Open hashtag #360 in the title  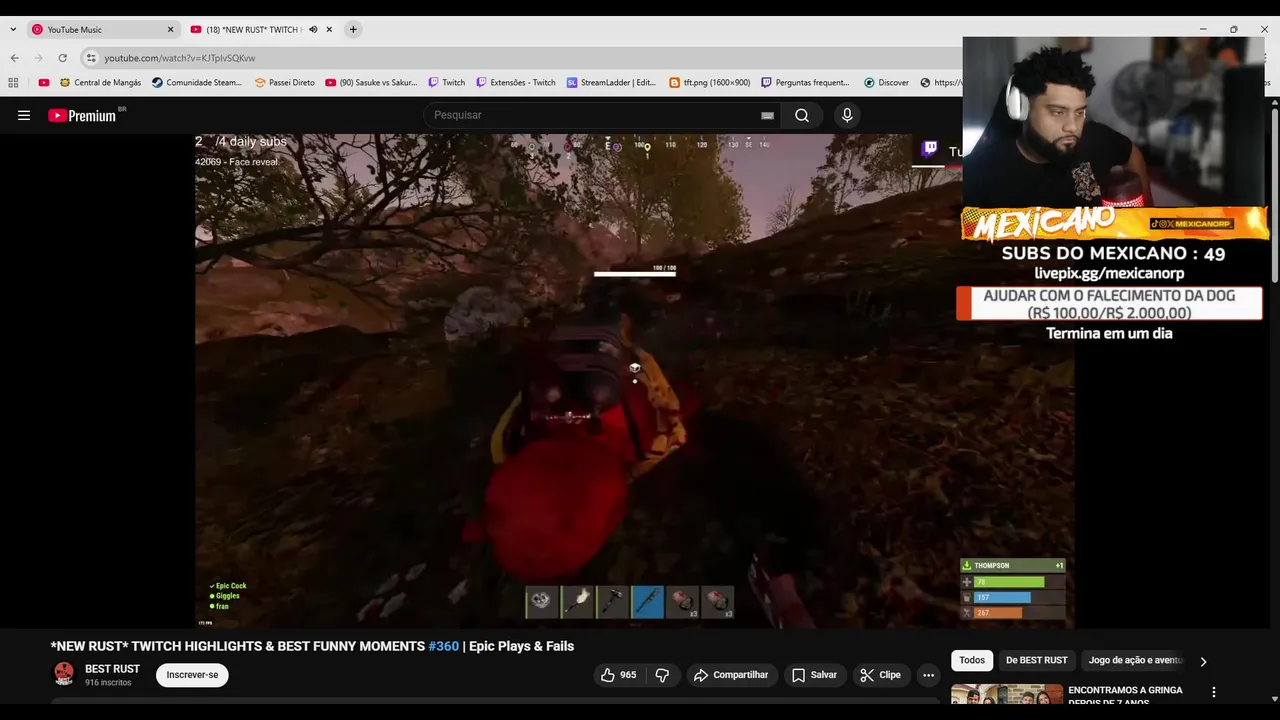click(444, 646)
